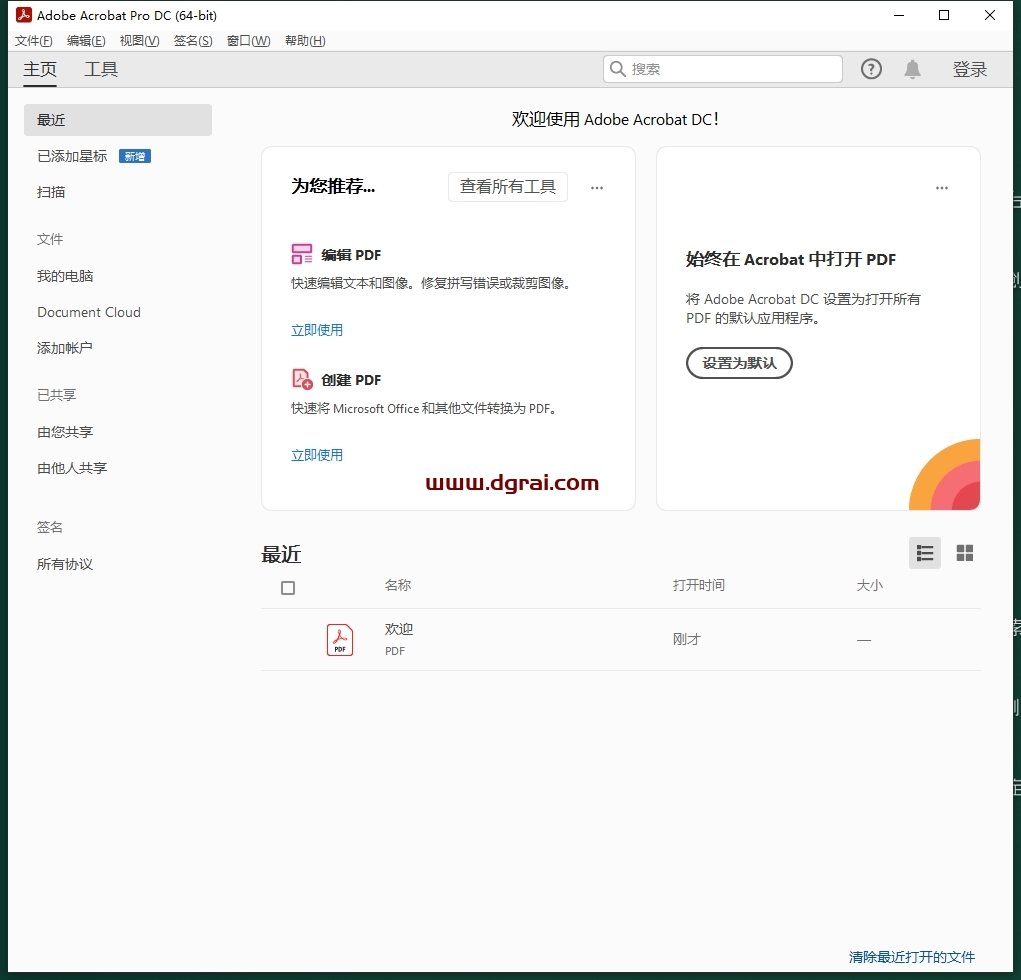This screenshot has width=1021, height=980.
Task: Click the 编辑 PDF heading
Action: point(351,255)
